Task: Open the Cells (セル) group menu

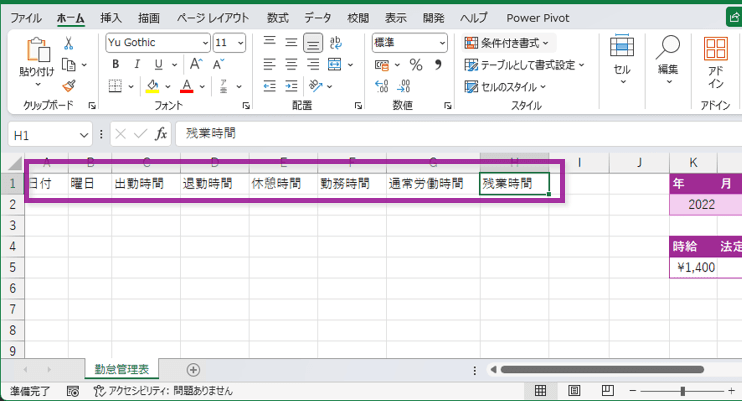Action: pyautogui.click(x=622, y=59)
